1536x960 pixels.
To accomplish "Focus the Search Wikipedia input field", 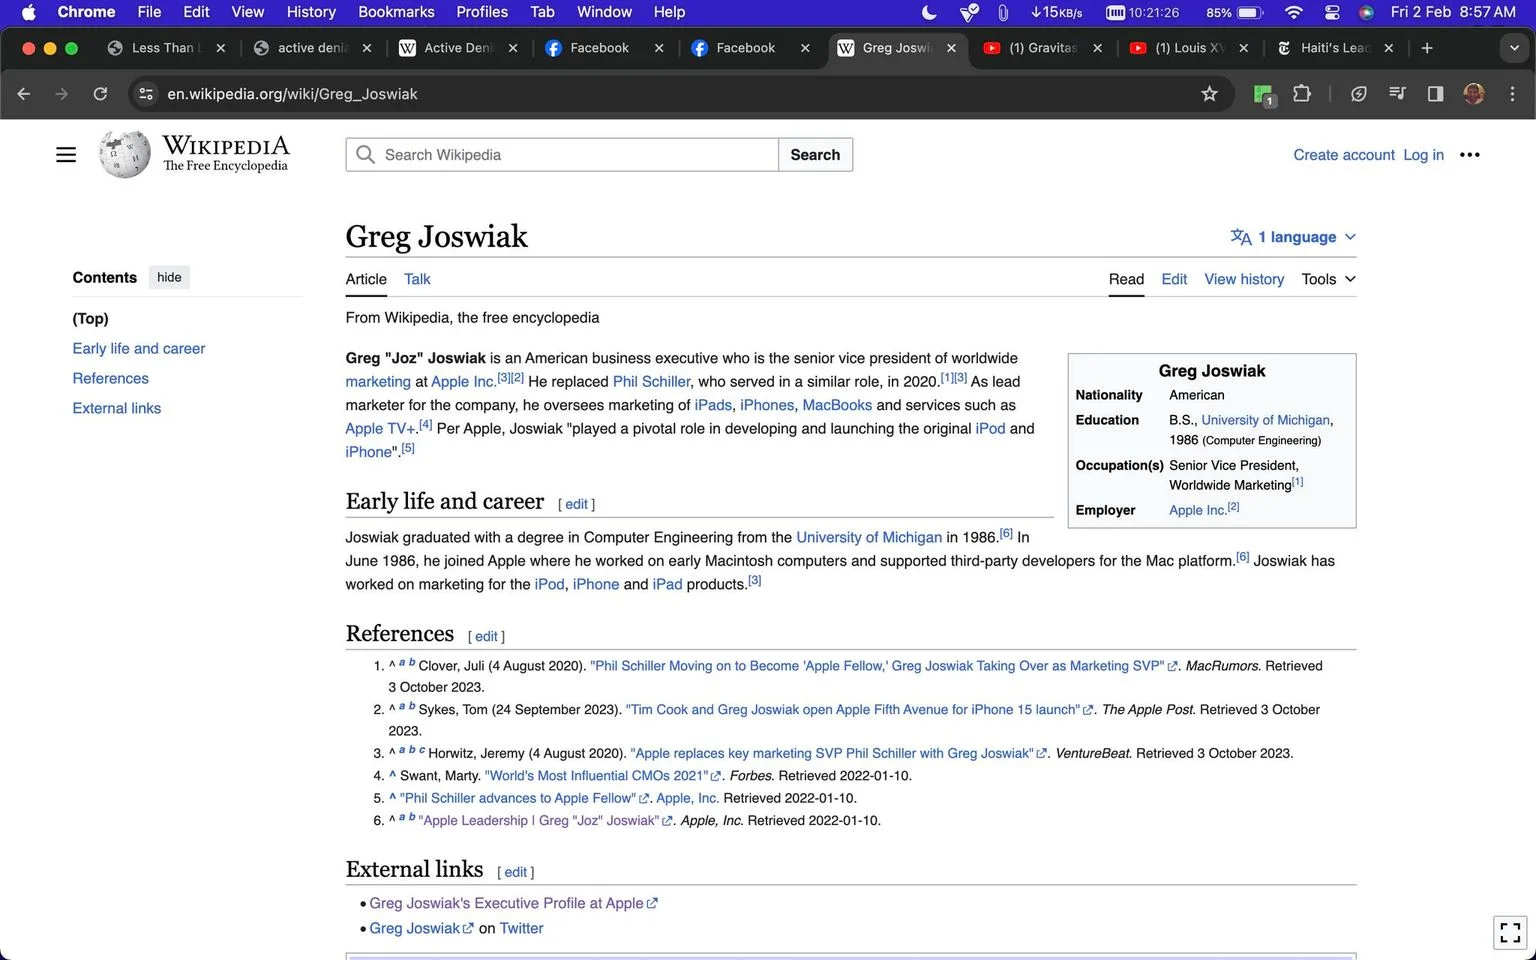I will pos(562,155).
